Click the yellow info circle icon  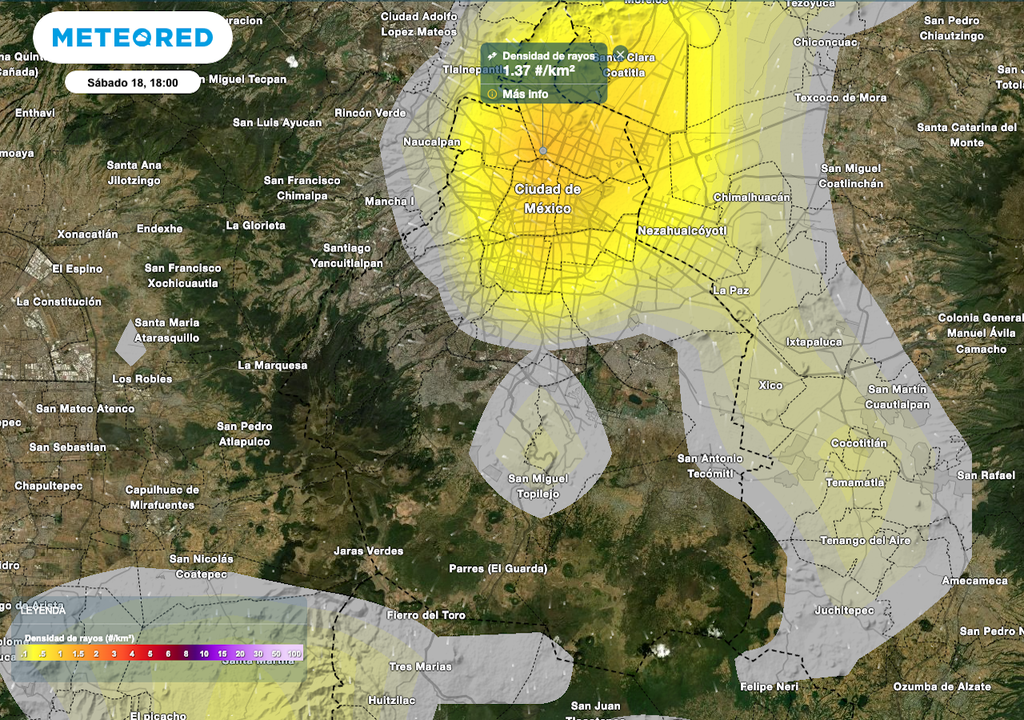pos(492,94)
